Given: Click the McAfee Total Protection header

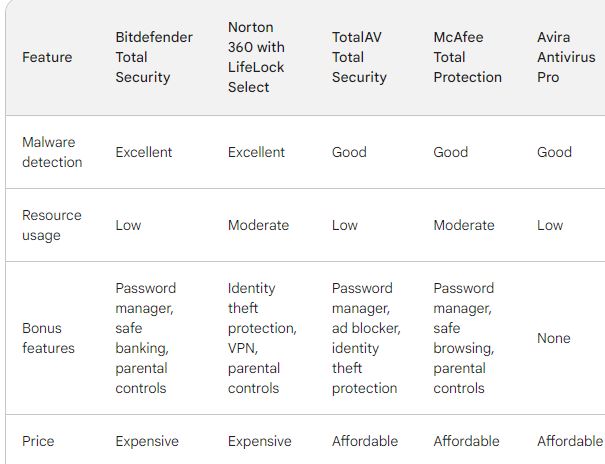Looking at the screenshot, I should coord(467,57).
